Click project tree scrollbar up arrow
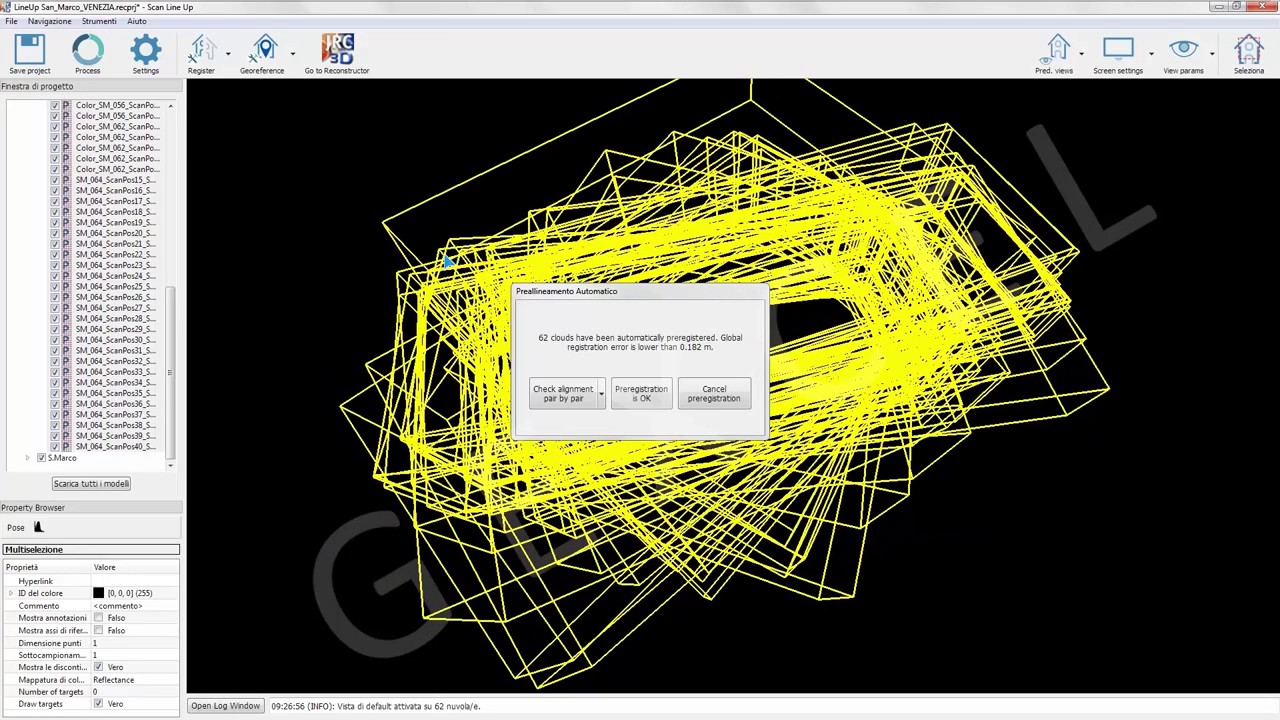The image size is (1280, 720). coord(170,105)
